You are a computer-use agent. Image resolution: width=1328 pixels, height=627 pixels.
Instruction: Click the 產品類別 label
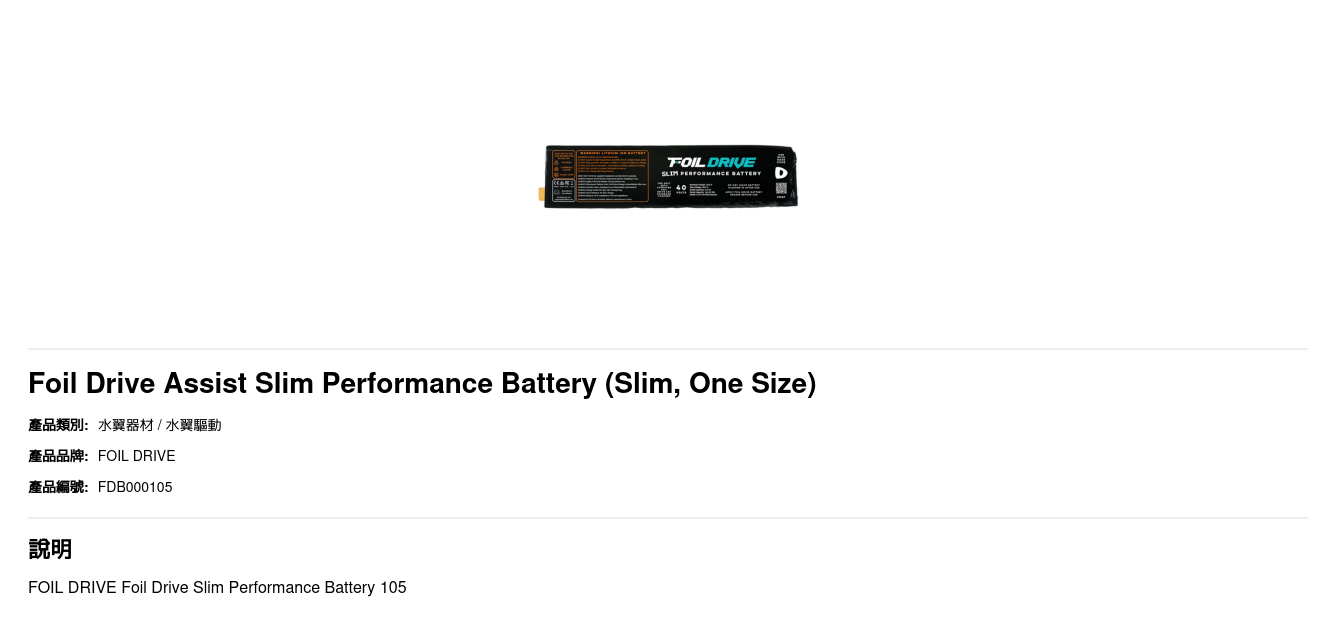[58, 425]
